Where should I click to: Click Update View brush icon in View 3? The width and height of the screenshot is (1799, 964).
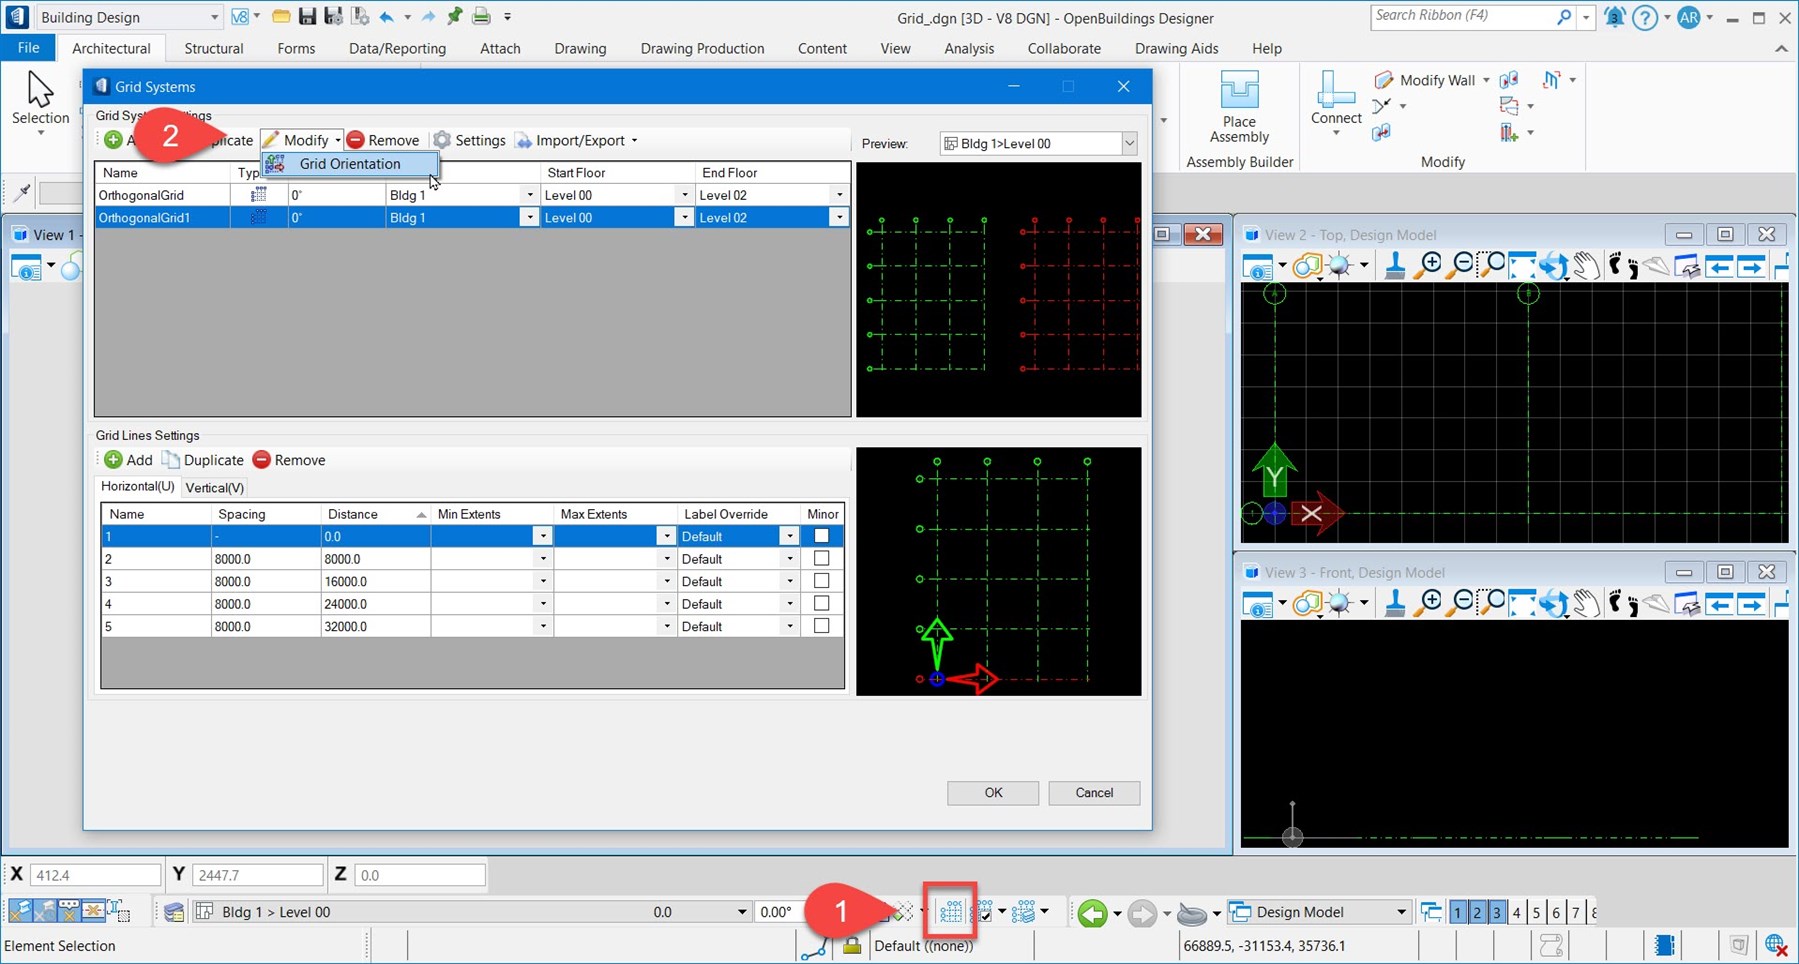pyautogui.click(x=1395, y=603)
